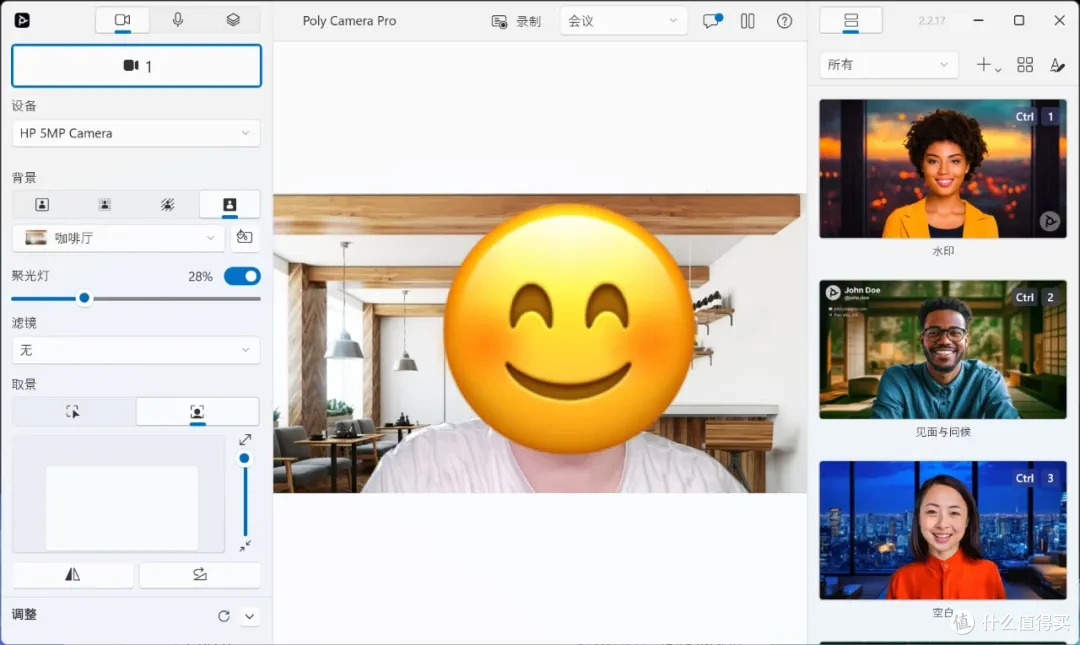Open the chat notification icon
Image resolution: width=1080 pixels, height=645 pixels.
tap(712, 21)
